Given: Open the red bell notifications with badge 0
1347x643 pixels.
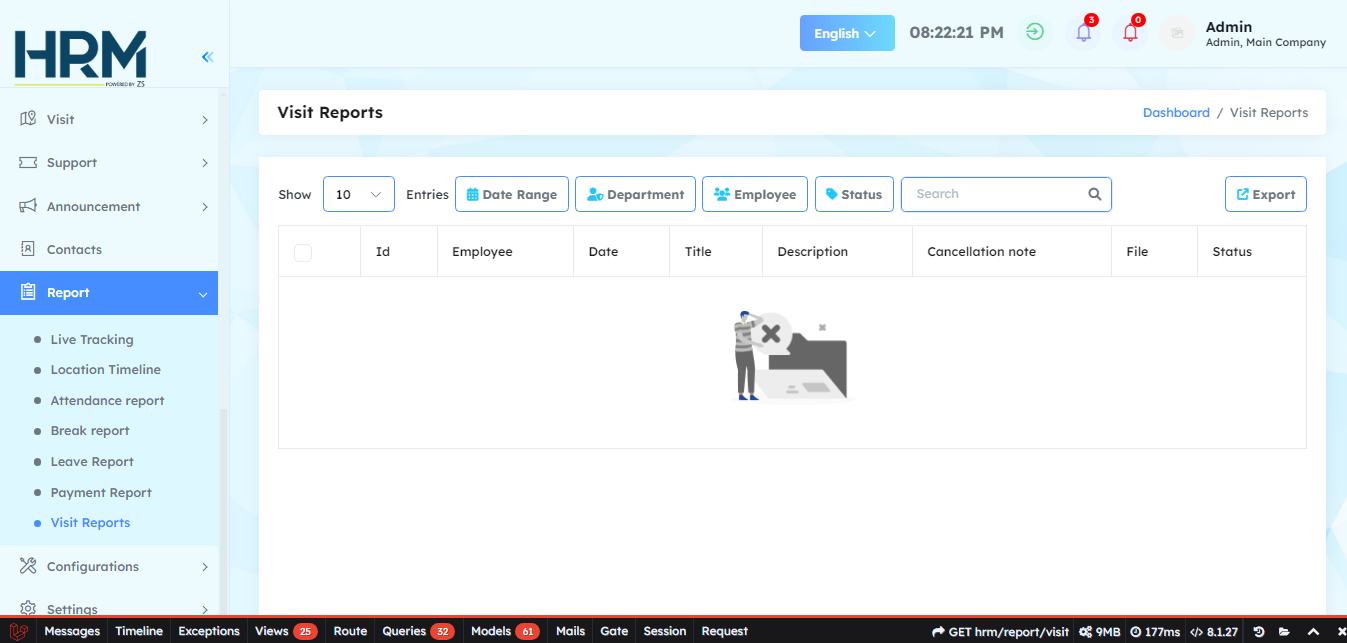Looking at the screenshot, I should [1131, 33].
